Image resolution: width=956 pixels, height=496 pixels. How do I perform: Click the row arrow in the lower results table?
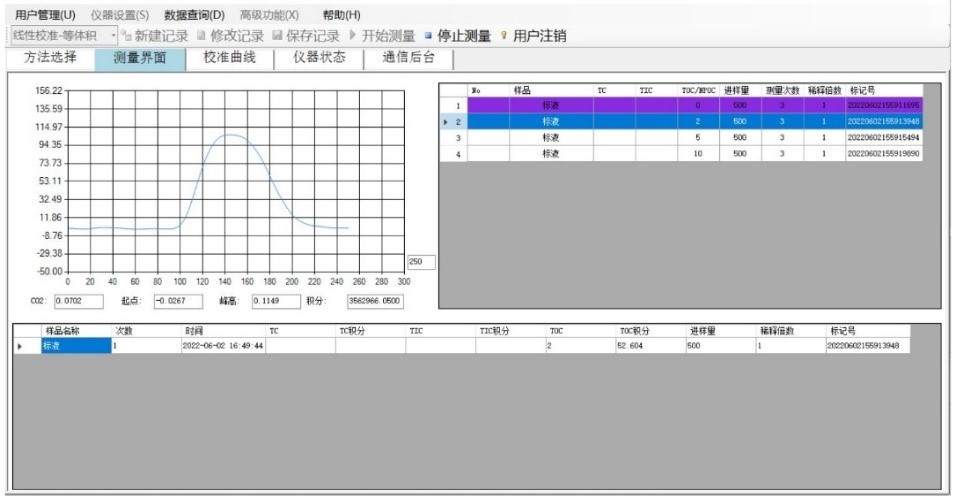tap(21, 345)
